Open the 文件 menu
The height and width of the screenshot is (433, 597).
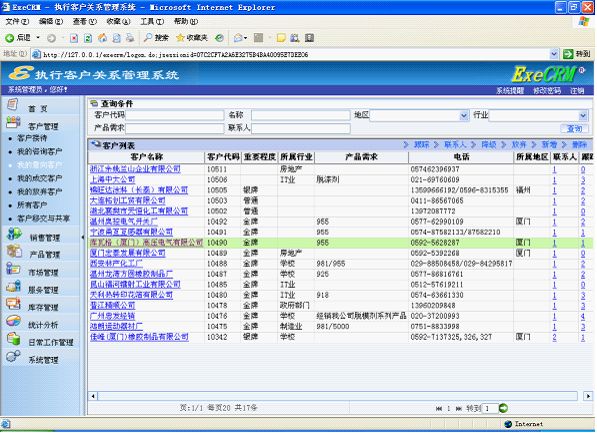[17, 22]
